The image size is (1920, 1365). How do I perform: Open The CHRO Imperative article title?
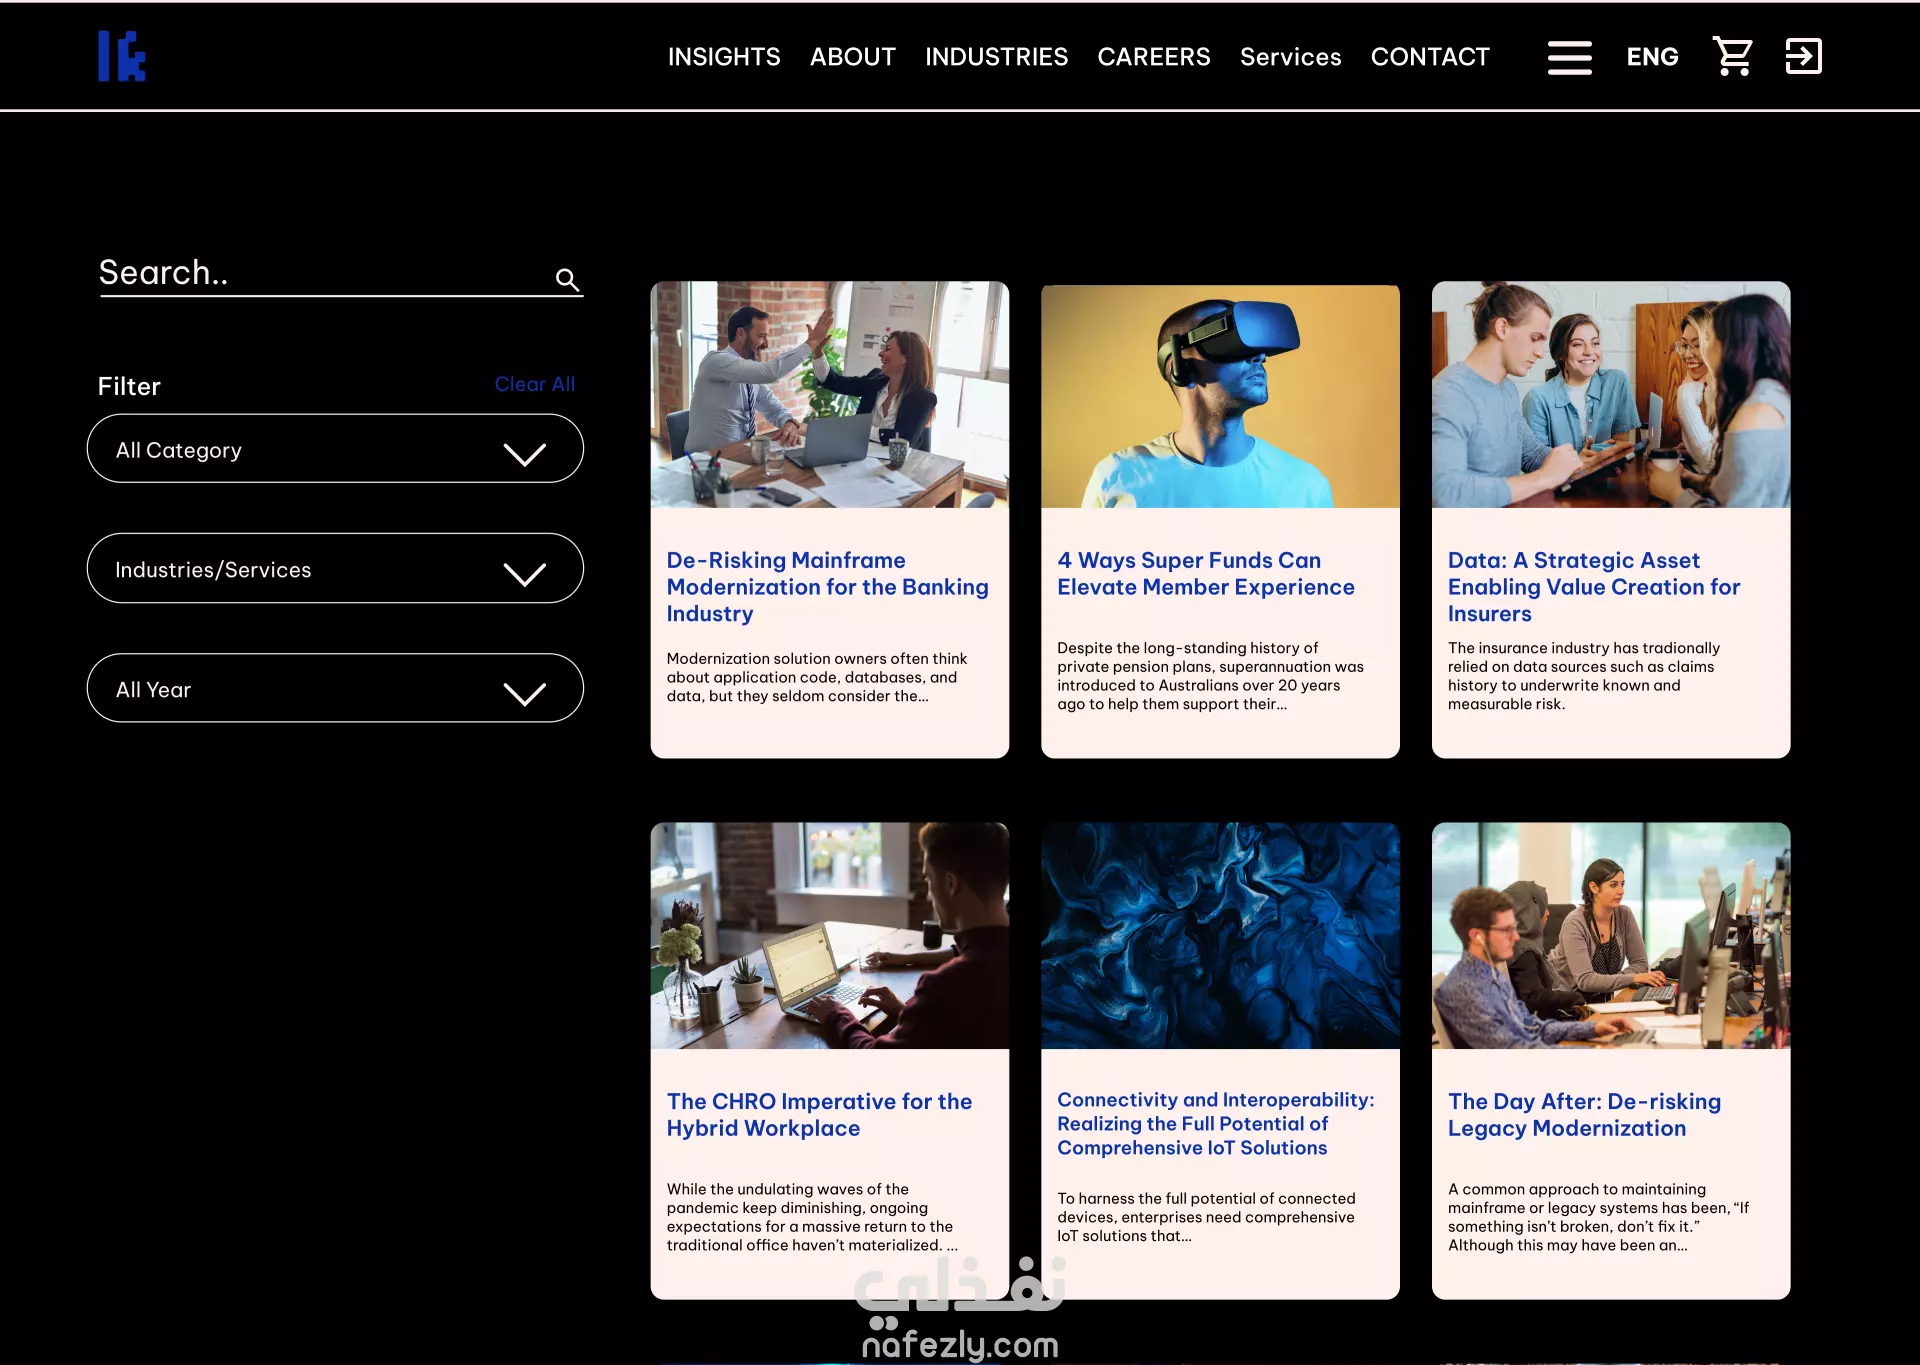[x=819, y=1115]
